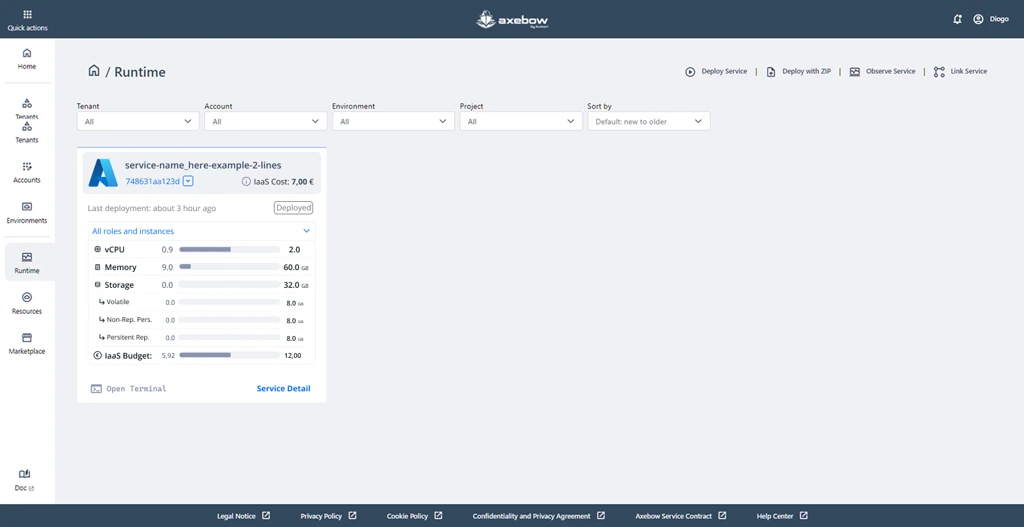Image resolution: width=1024 pixels, height=527 pixels.
Task: Open the Environment filter dropdown
Action: coord(393,121)
